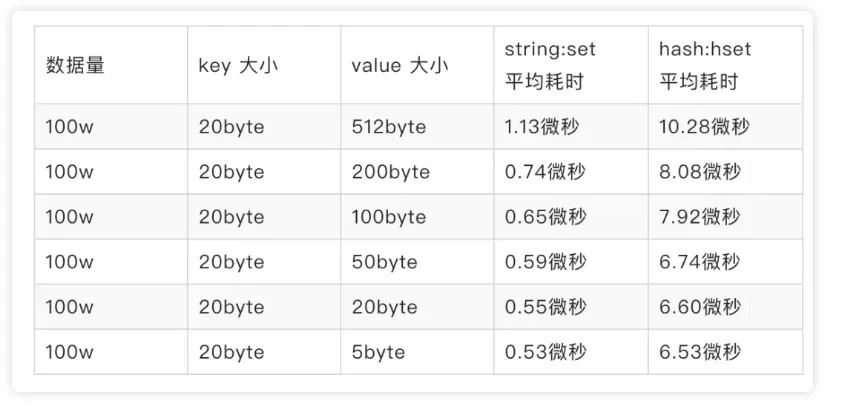Select the 10.28微秒 cell
Viewport: 842px width, 409px height.
tap(725, 127)
